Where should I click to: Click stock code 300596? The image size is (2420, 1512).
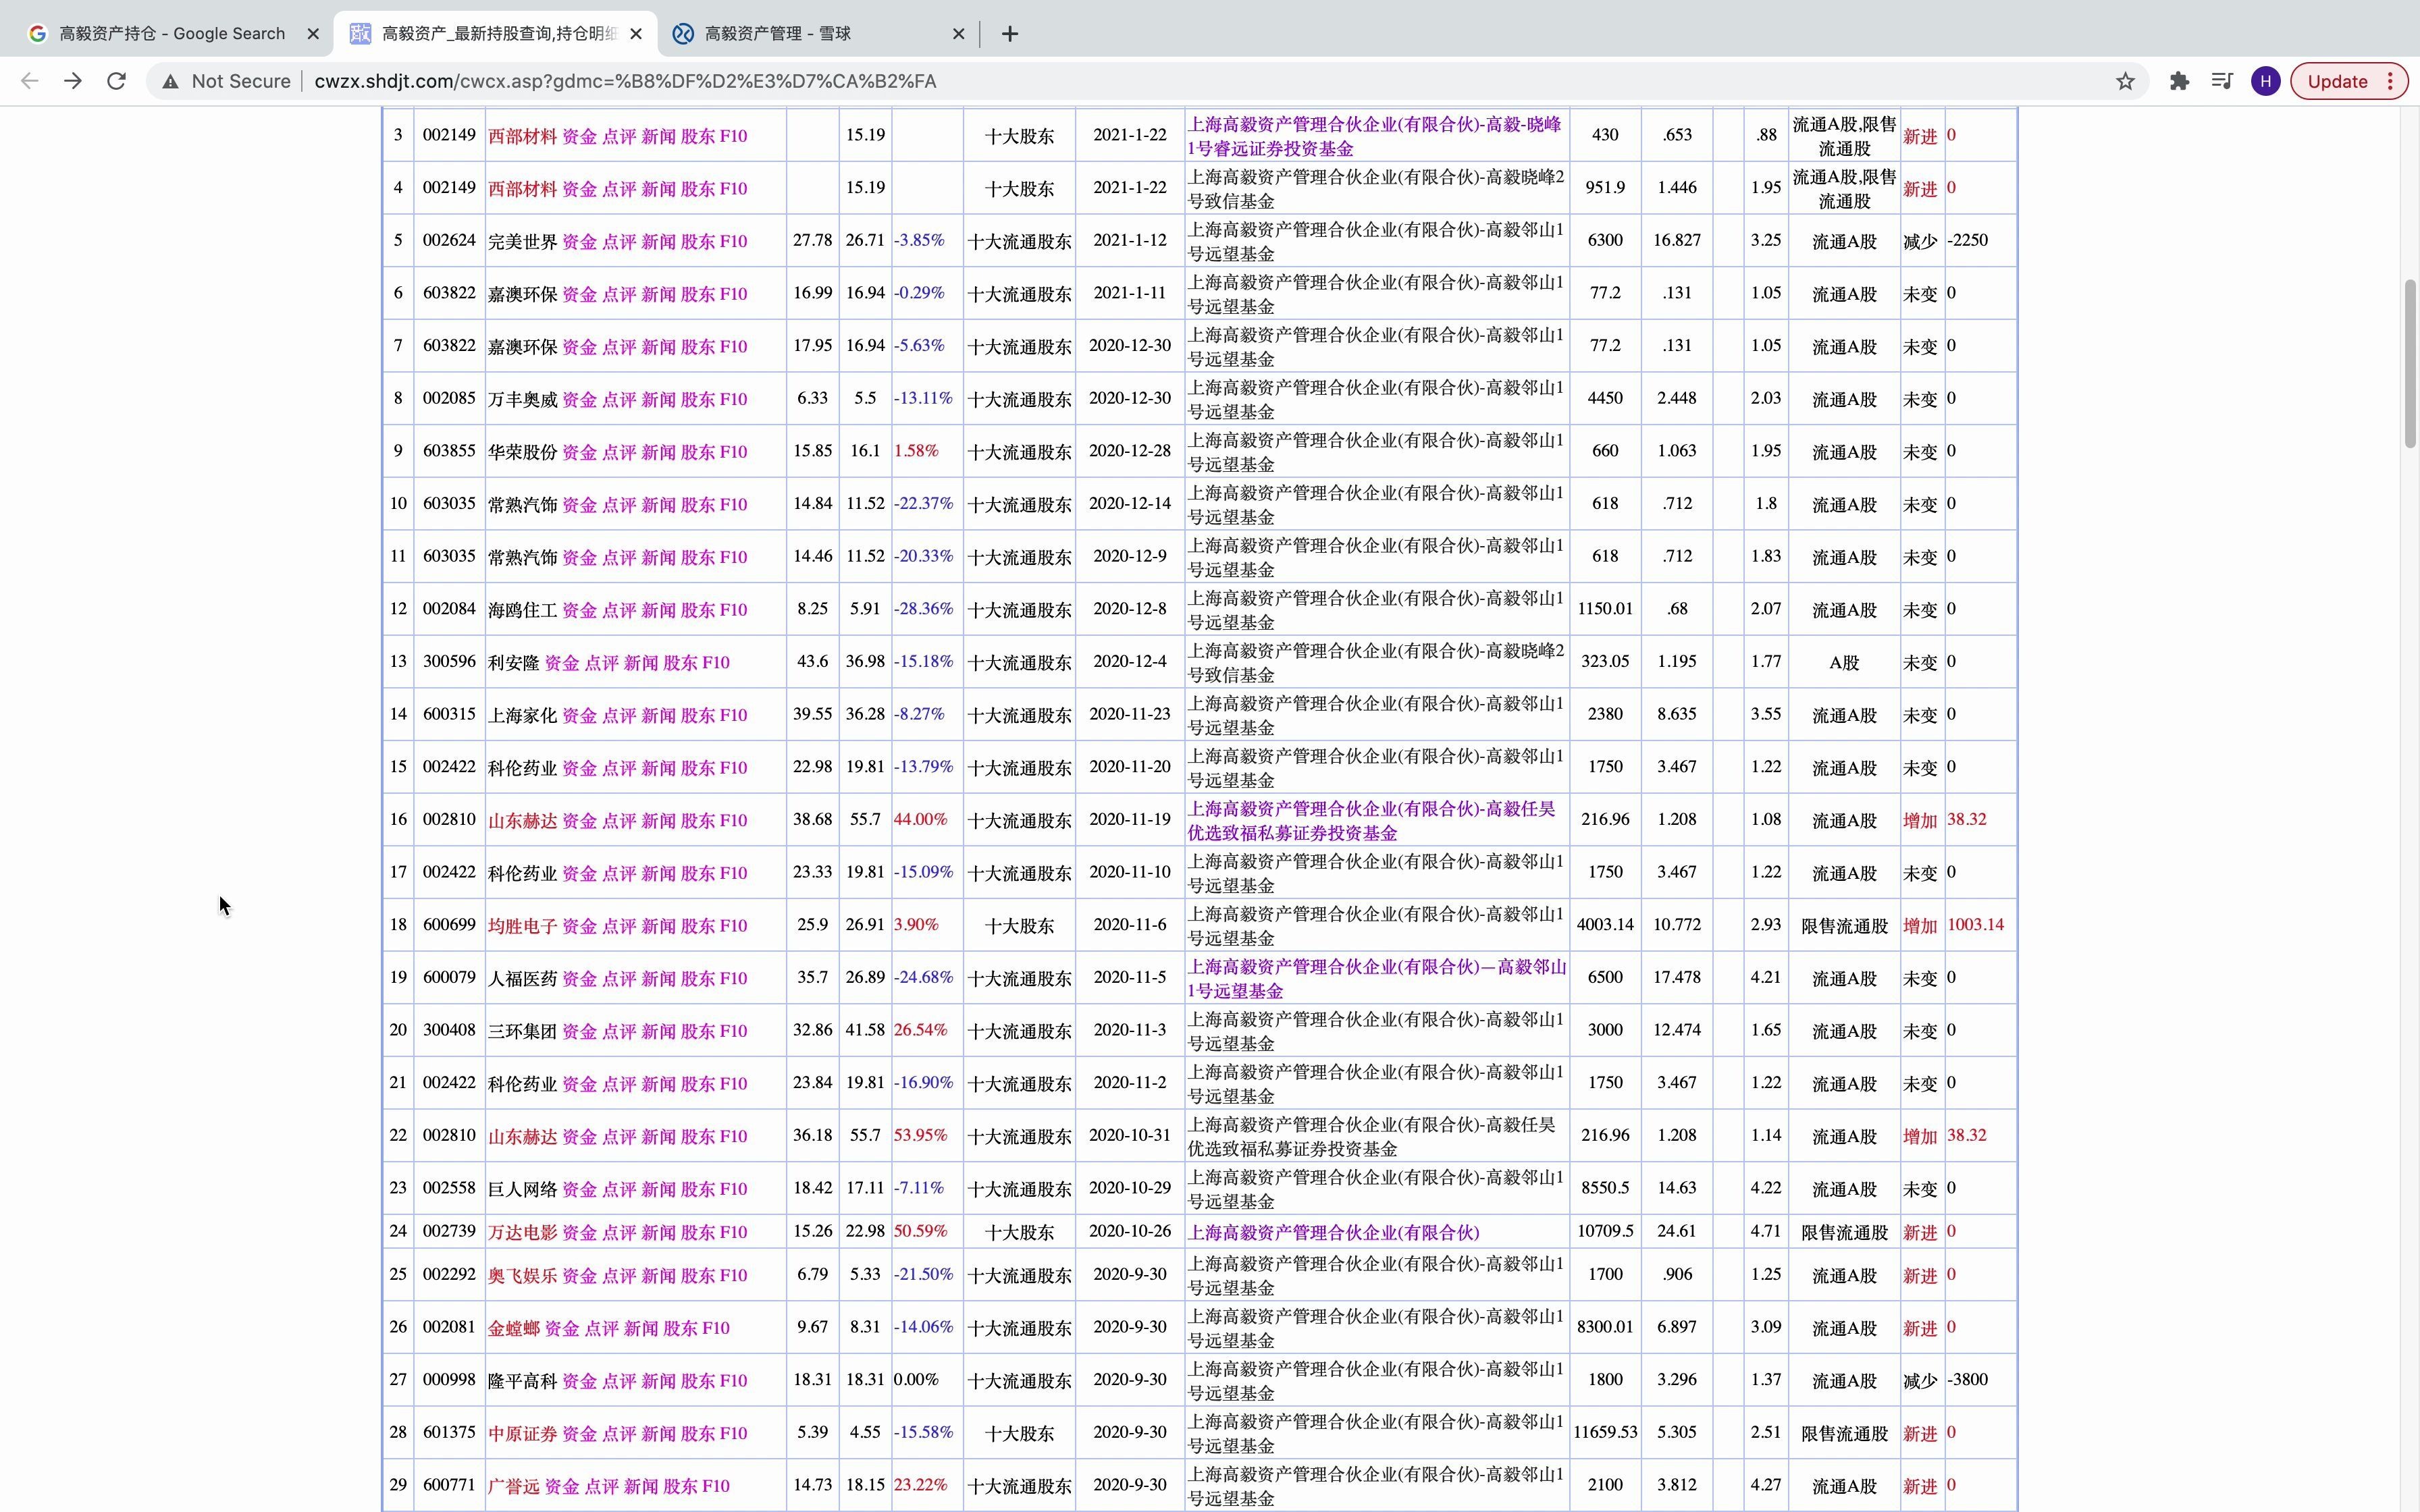tap(449, 661)
